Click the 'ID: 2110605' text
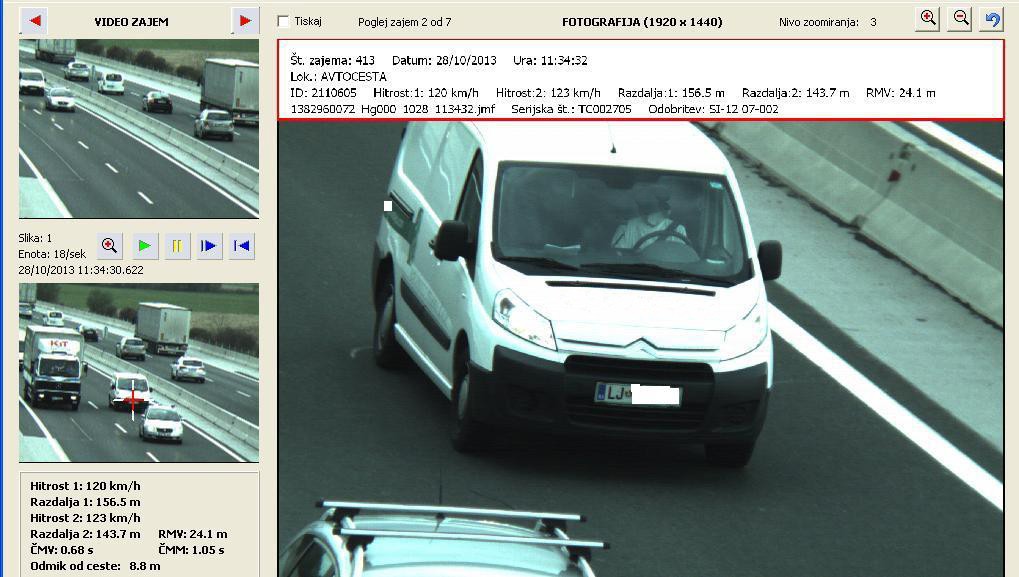The height and width of the screenshot is (577, 1019). point(323,93)
